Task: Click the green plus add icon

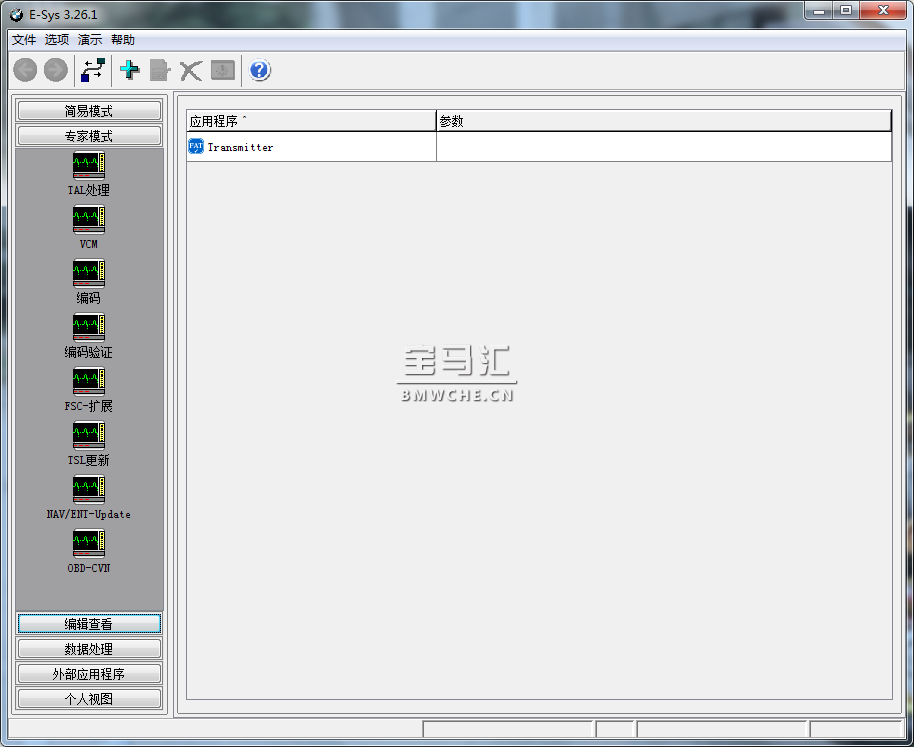Action: (x=129, y=71)
